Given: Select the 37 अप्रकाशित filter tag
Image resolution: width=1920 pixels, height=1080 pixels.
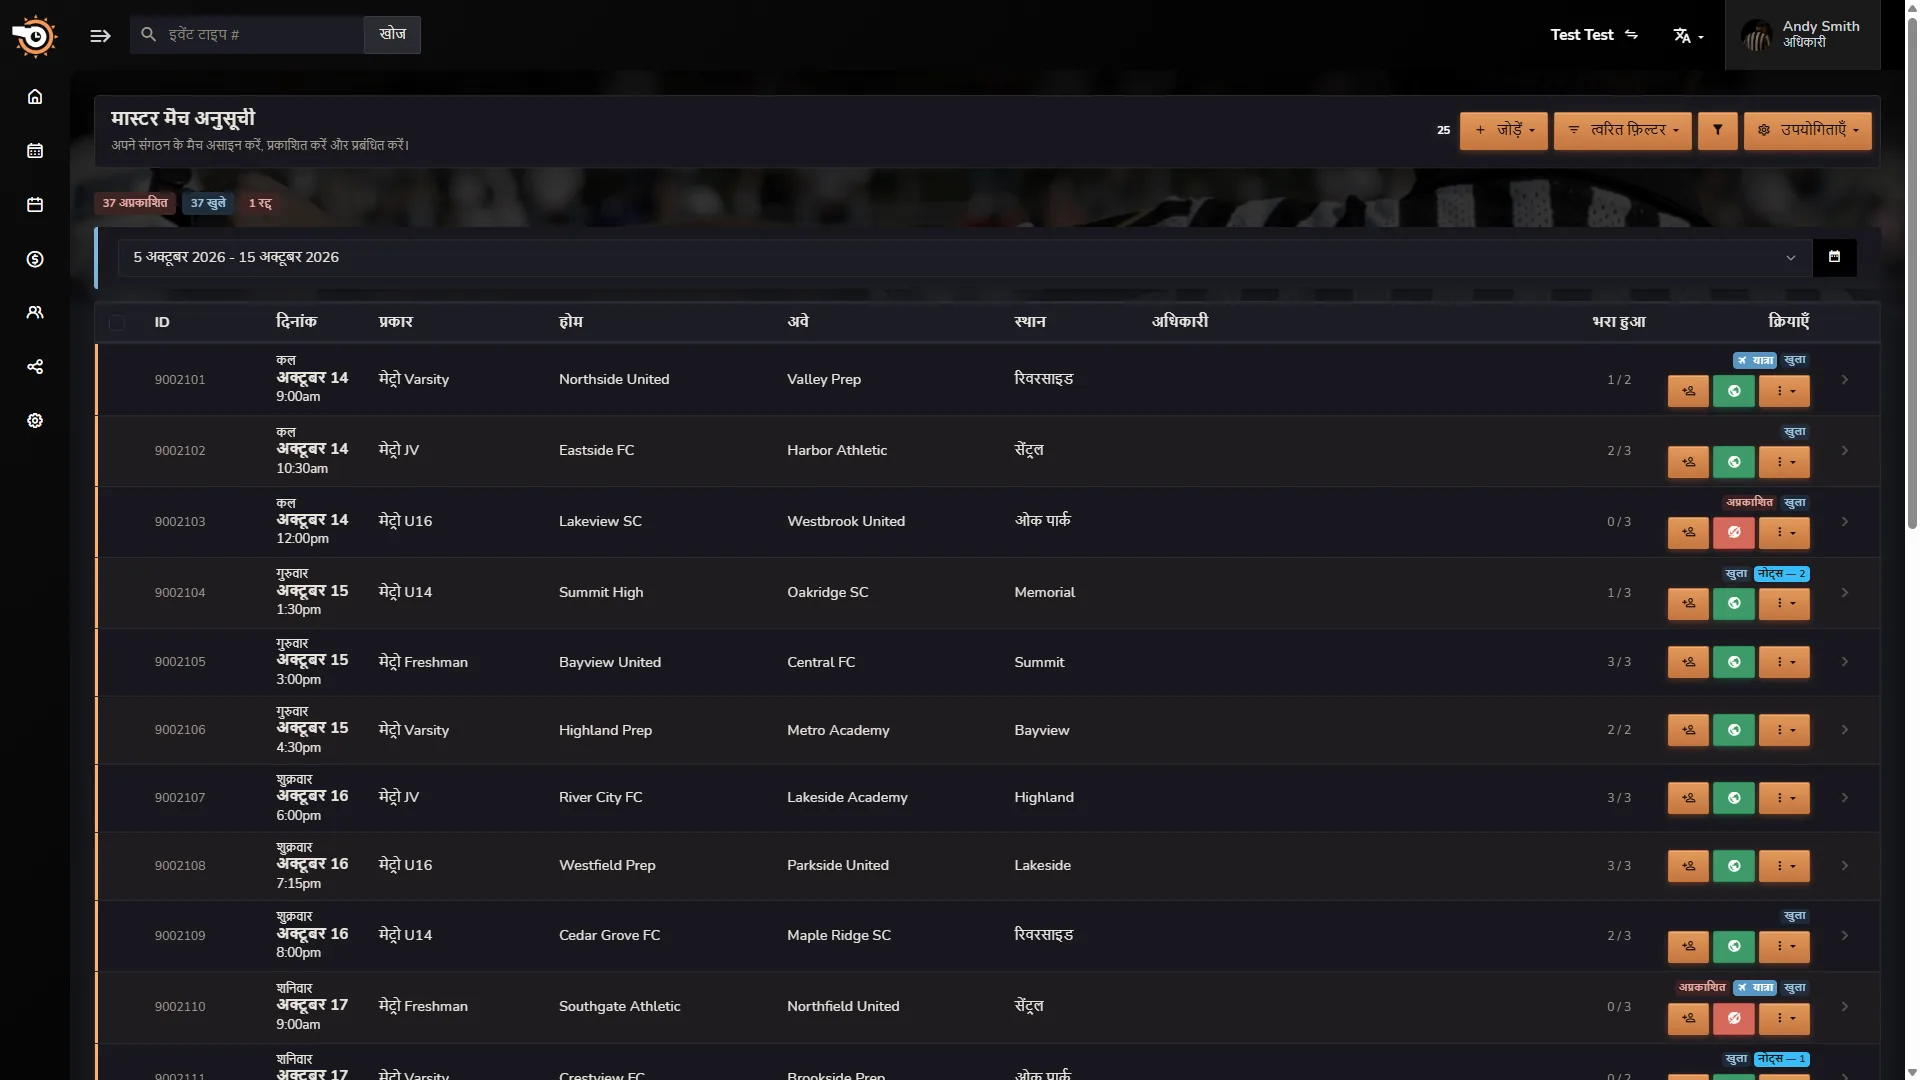Looking at the screenshot, I should [x=135, y=203].
